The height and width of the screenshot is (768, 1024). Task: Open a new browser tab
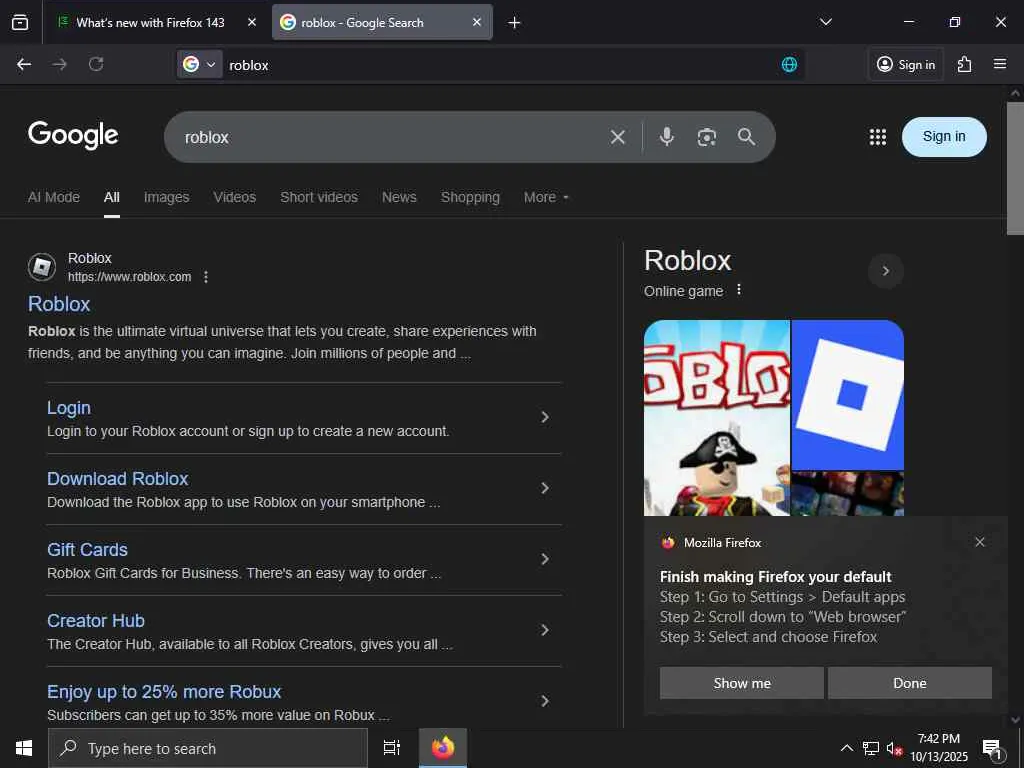coord(514,23)
